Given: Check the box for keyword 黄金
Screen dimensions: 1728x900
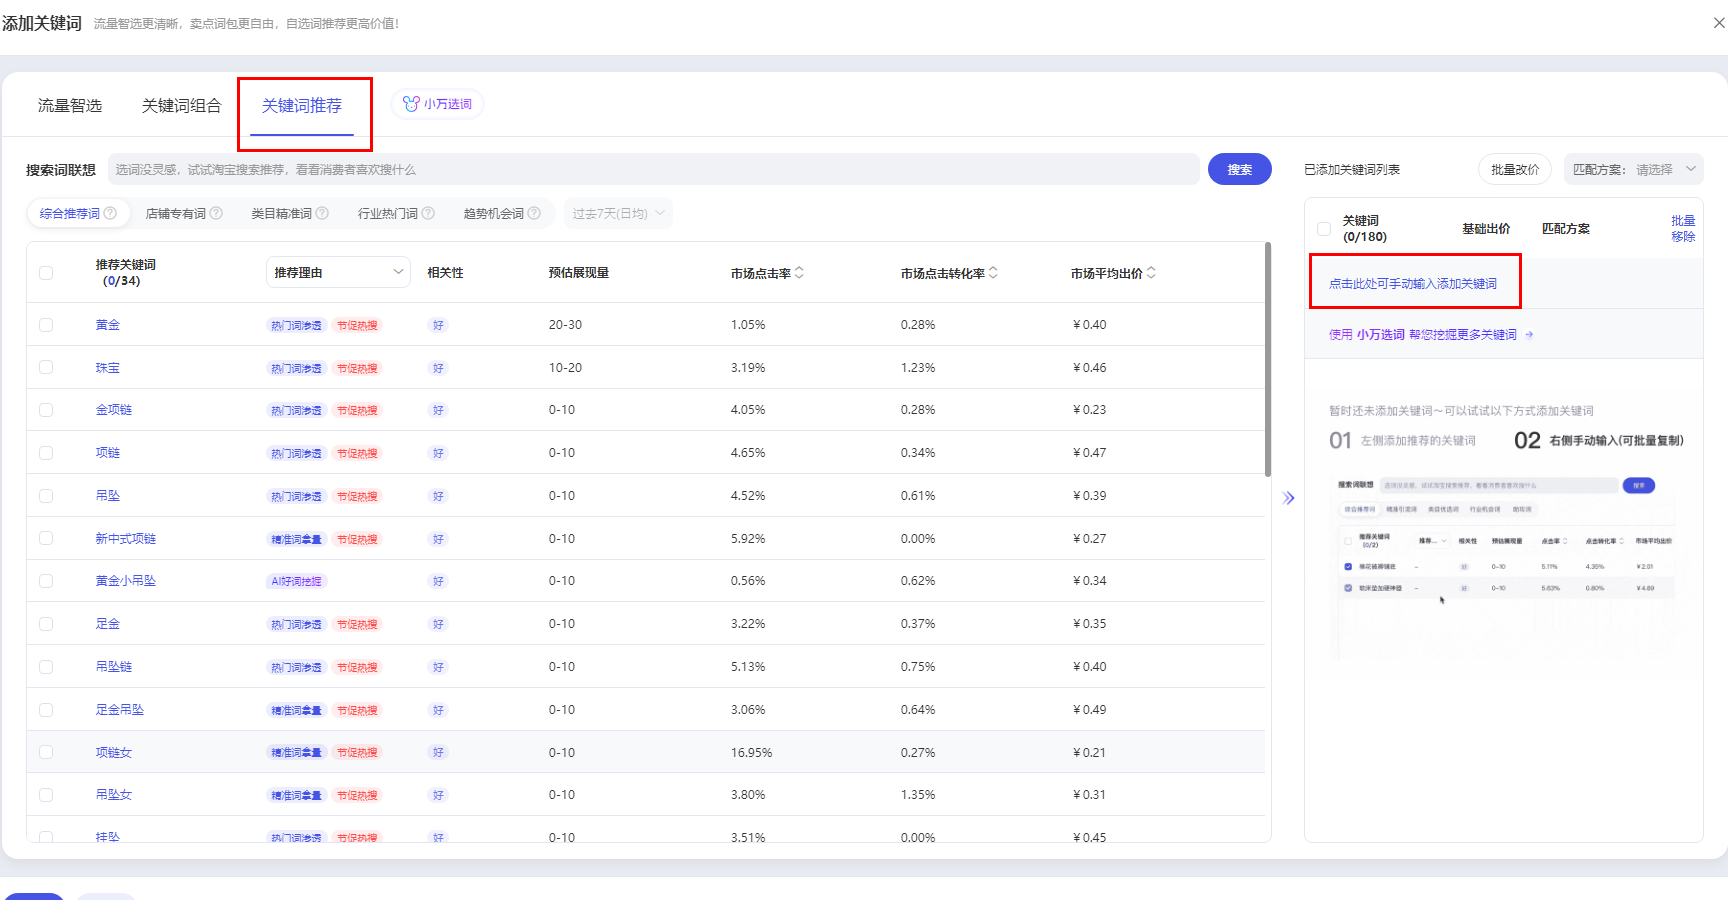Looking at the screenshot, I should 46,325.
